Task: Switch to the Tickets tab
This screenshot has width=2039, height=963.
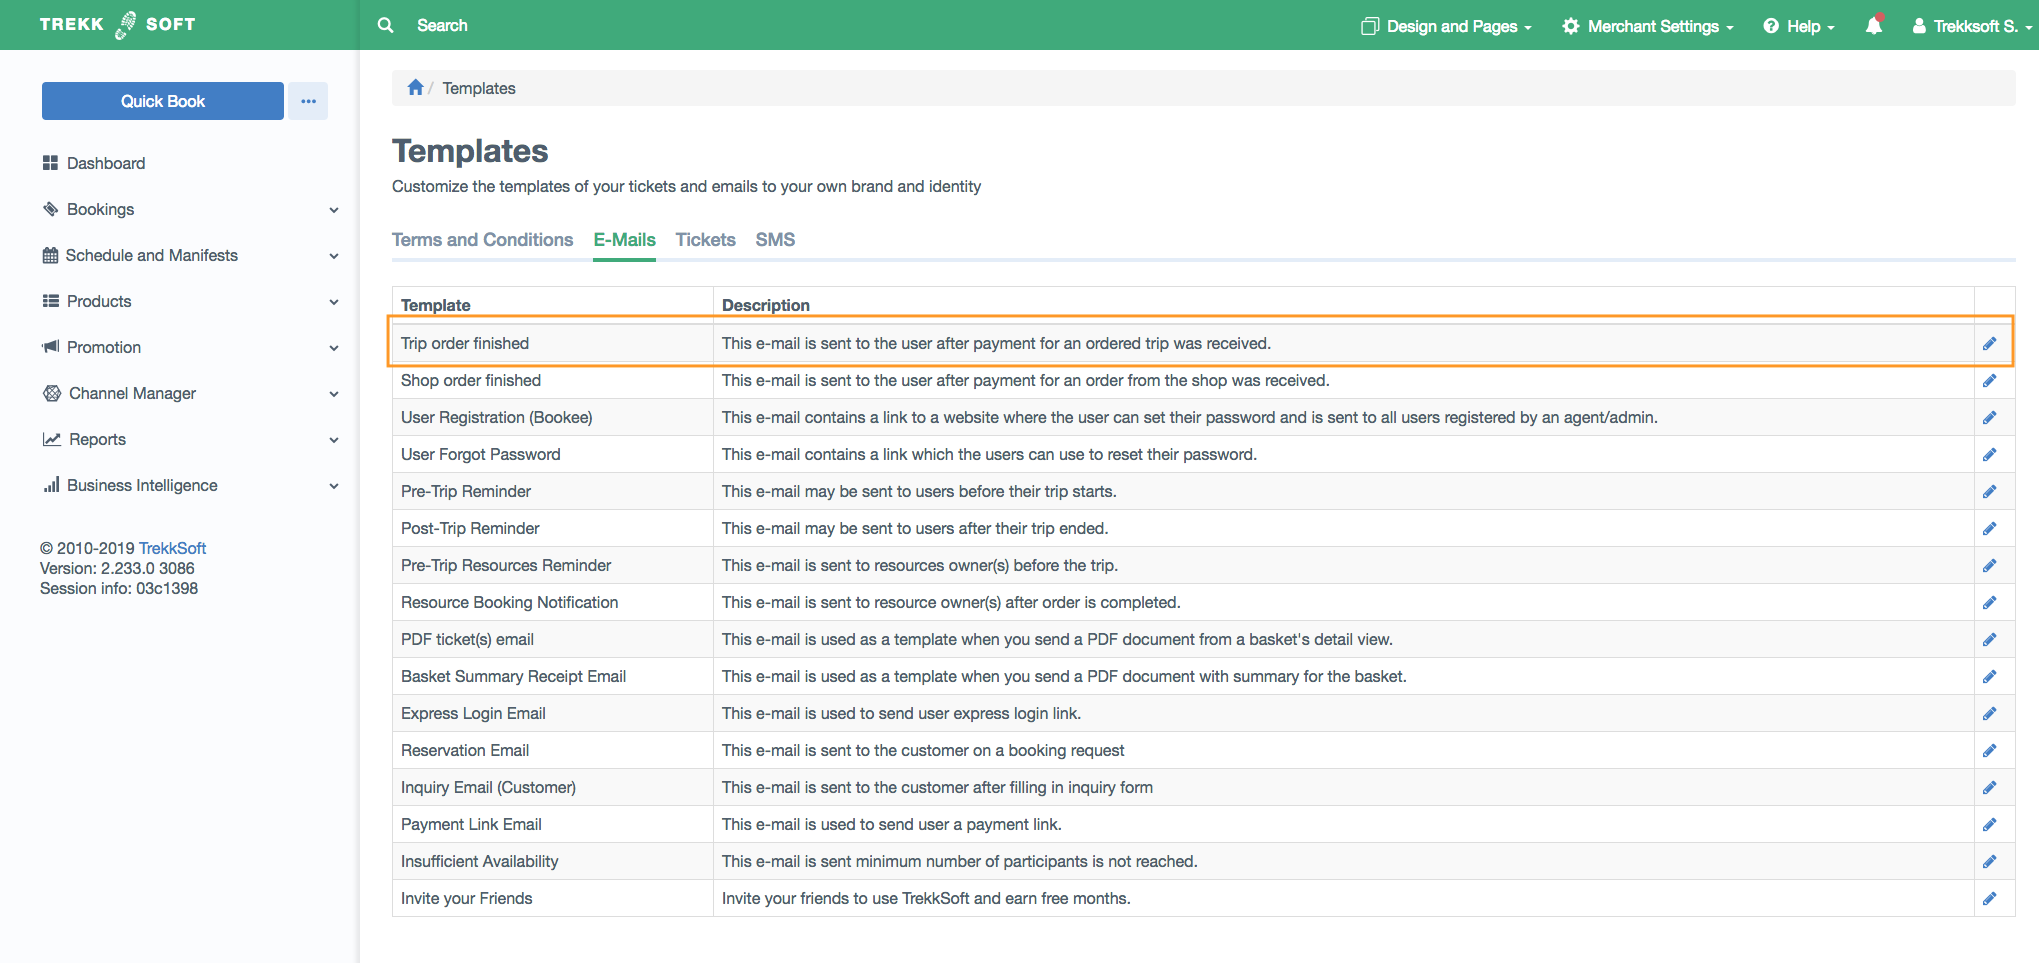Action: 705,240
